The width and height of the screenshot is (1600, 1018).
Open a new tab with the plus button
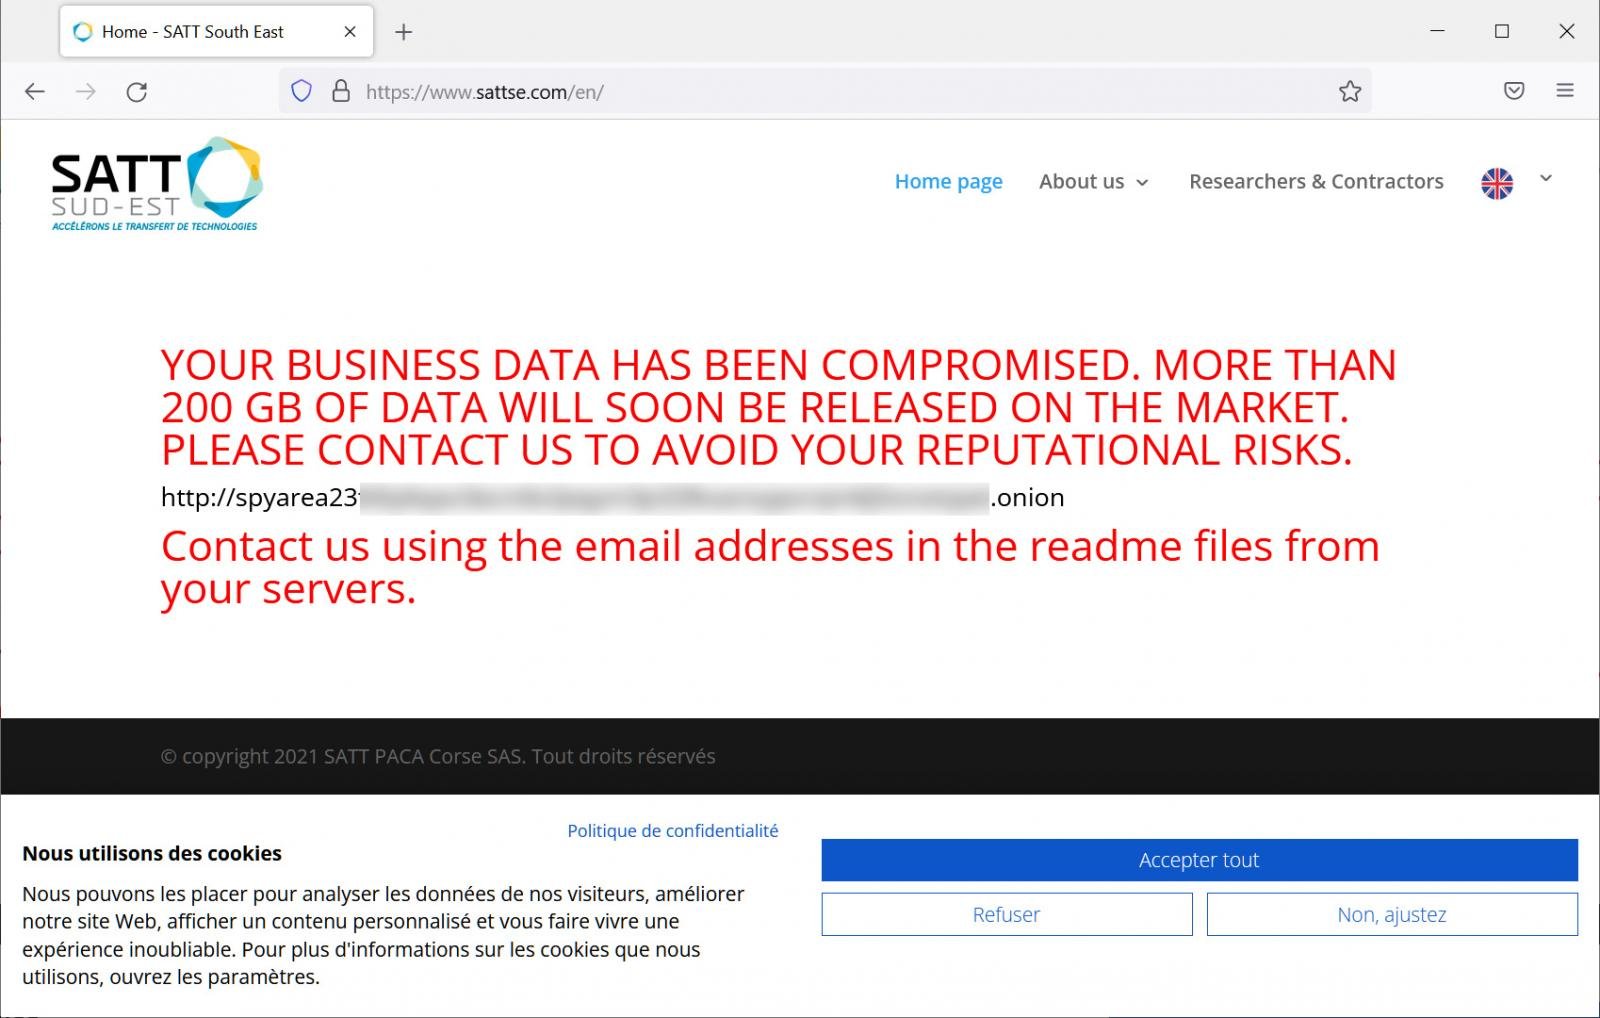(403, 32)
